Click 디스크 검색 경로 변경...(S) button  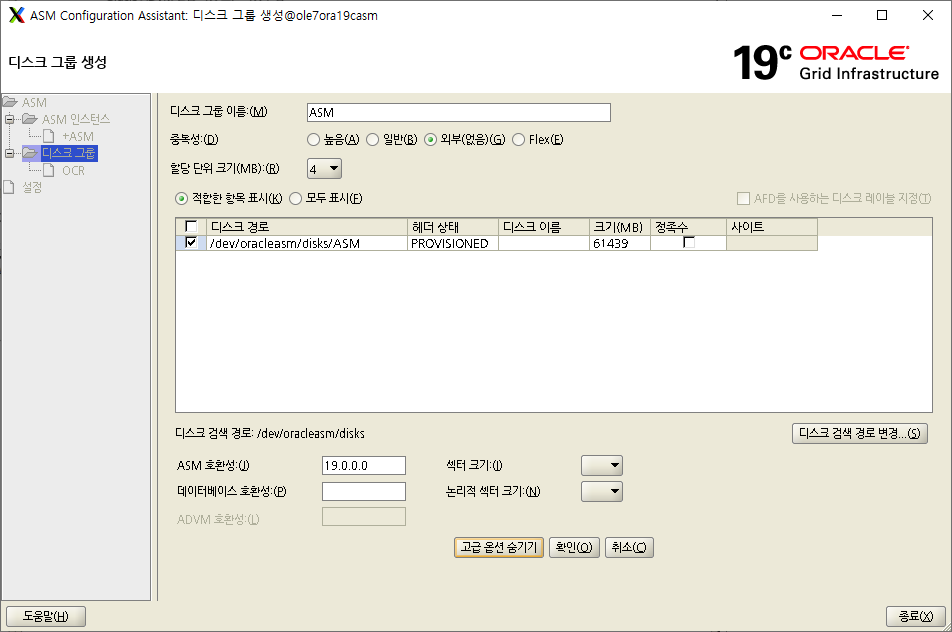[860, 433]
